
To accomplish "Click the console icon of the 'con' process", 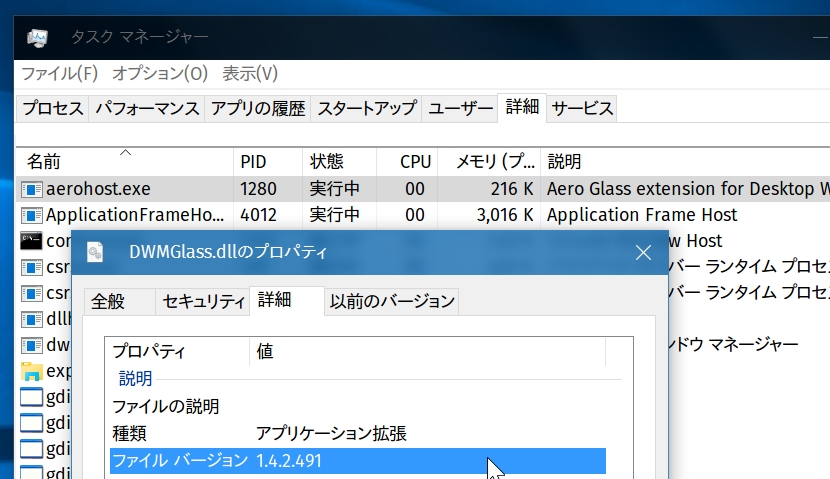I will (31, 241).
